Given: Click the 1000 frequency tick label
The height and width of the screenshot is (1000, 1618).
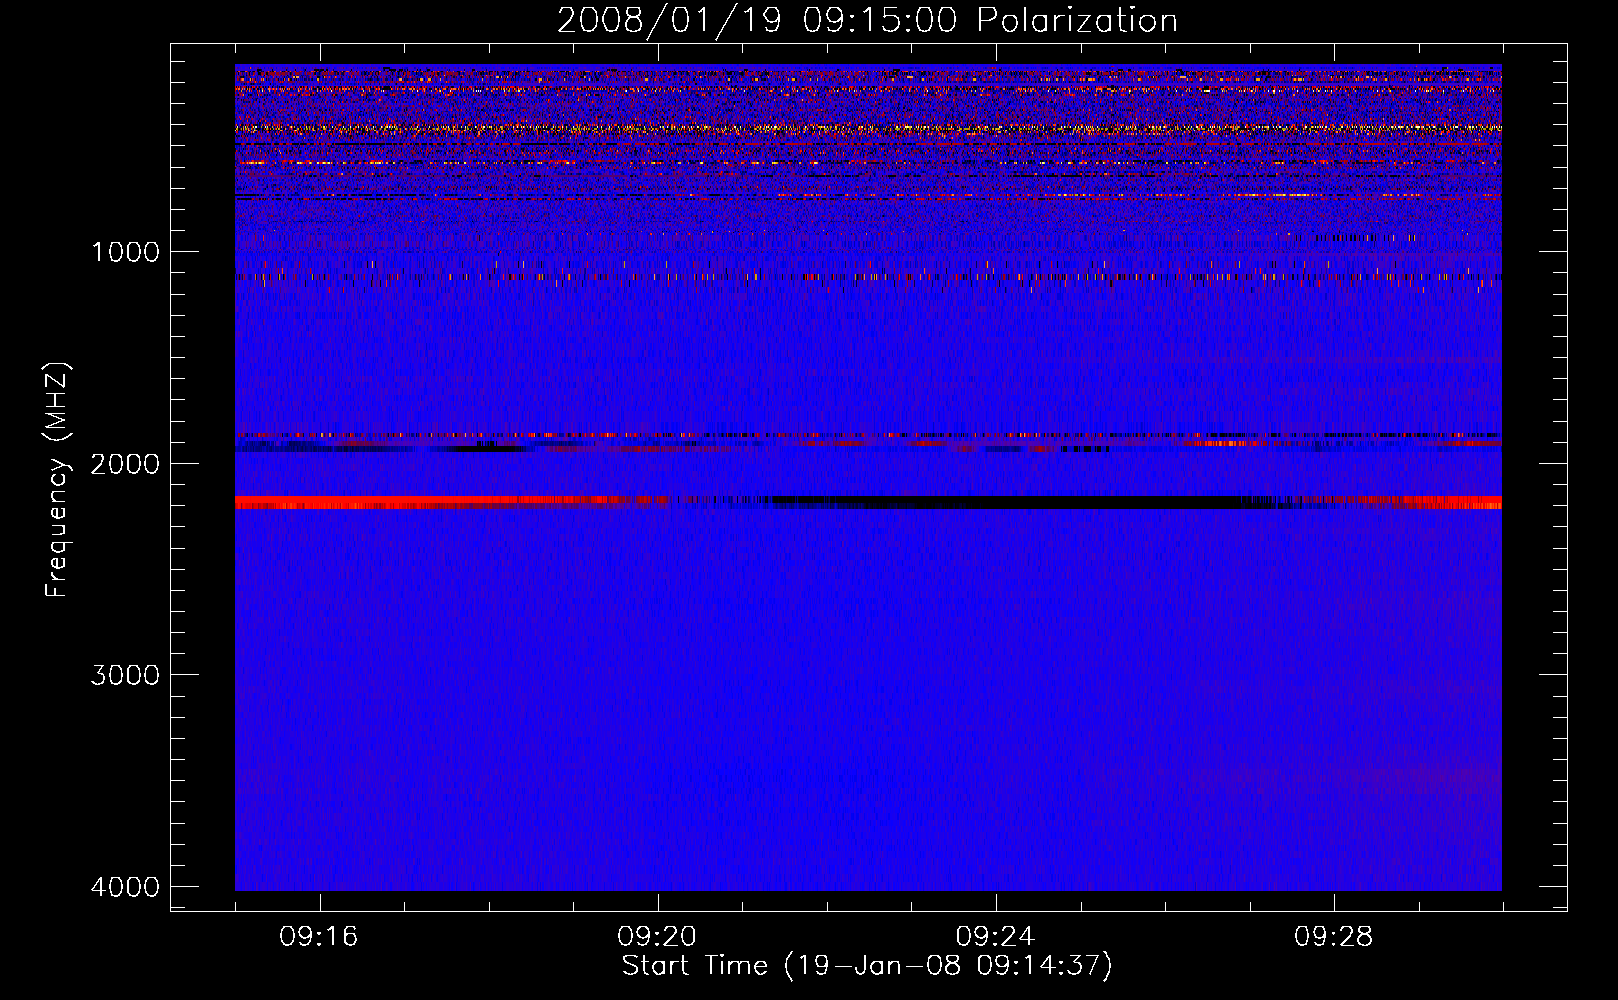Looking at the screenshot, I should [x=125, y=251].
